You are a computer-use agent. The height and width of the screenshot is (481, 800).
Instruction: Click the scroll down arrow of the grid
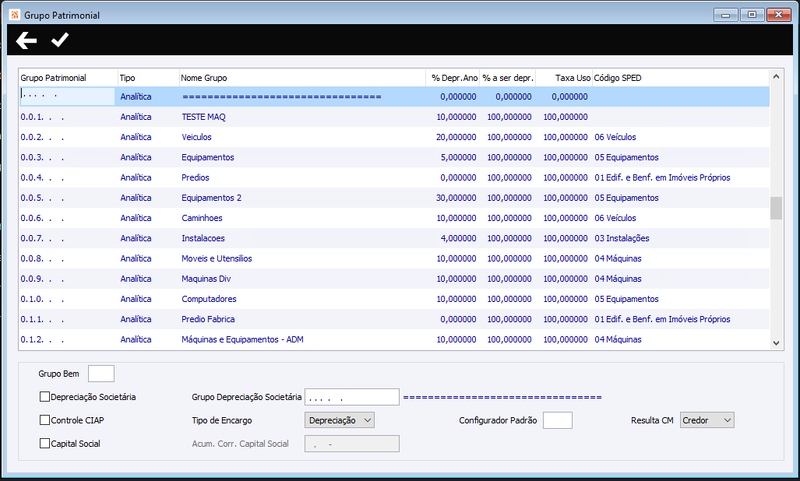(x=776, y=343)
